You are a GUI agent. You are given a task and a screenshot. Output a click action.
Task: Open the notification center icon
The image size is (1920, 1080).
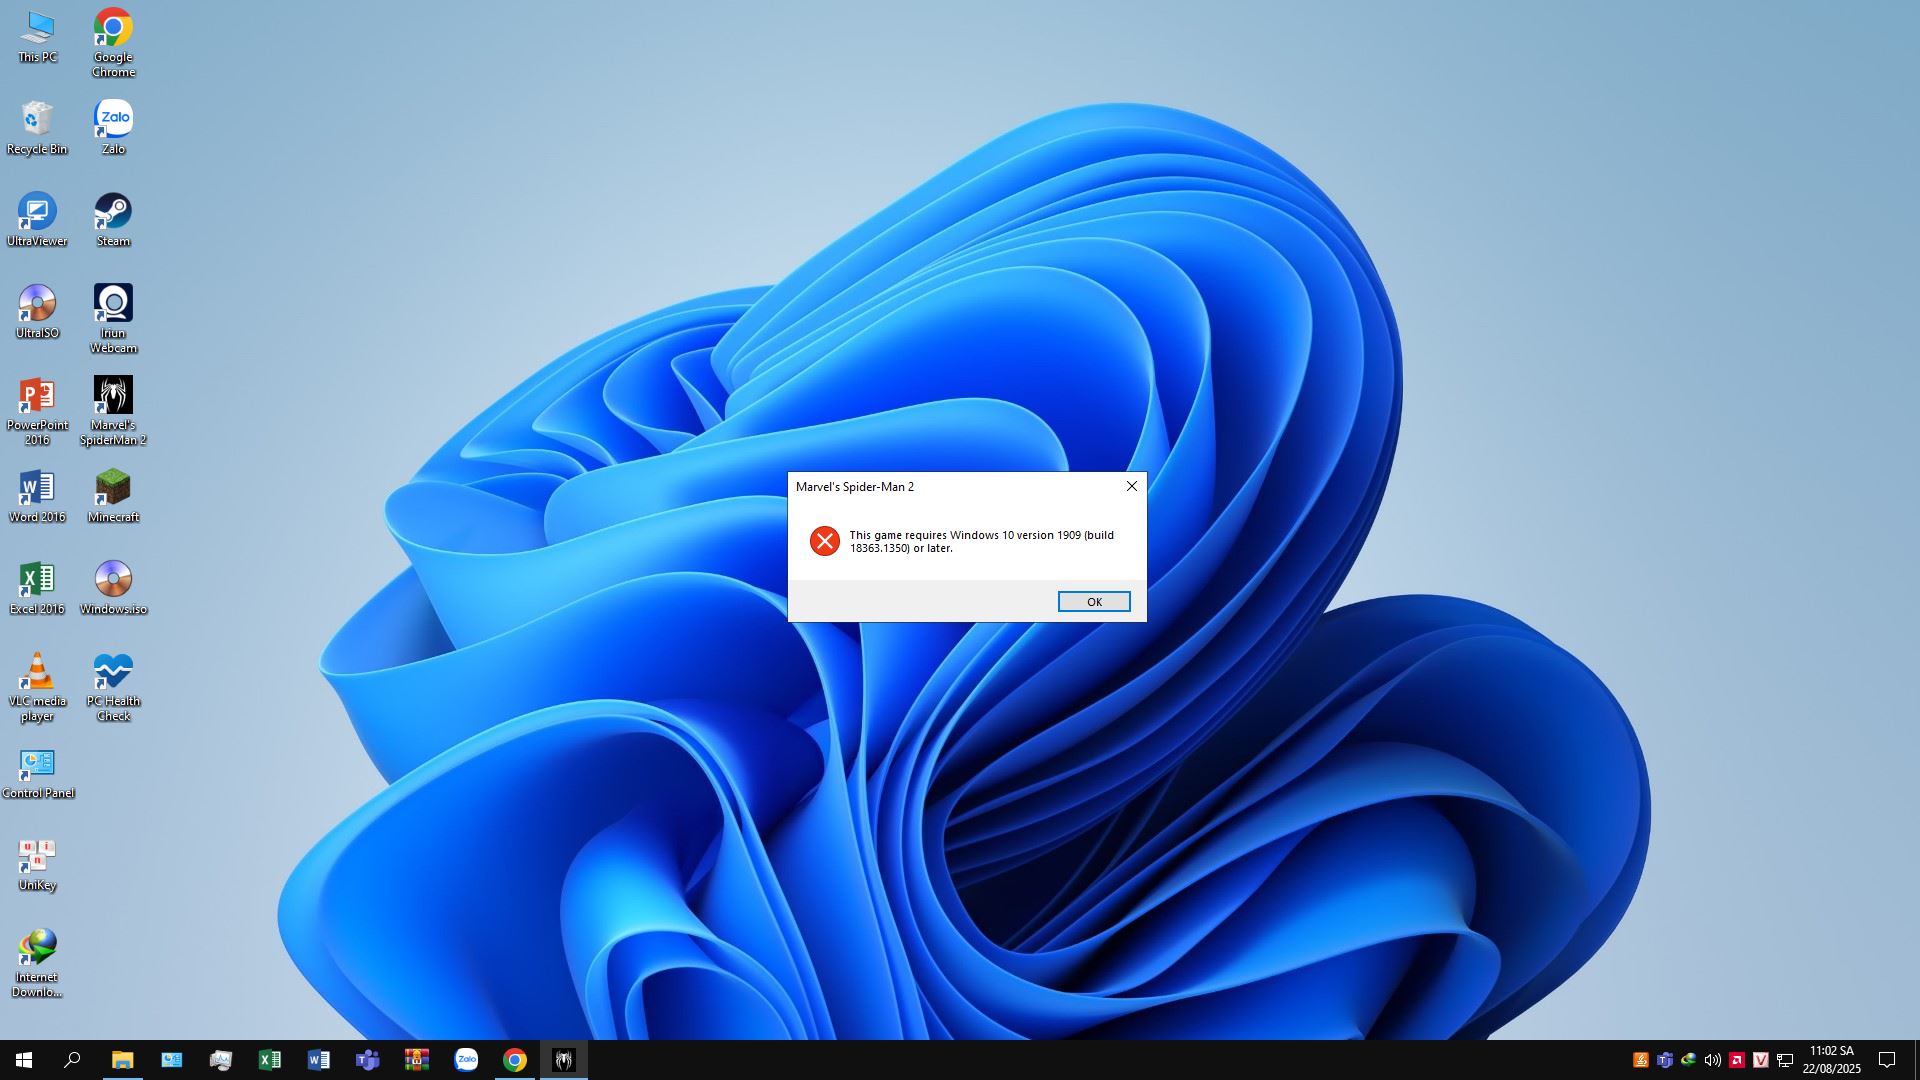point(1886,1060)
